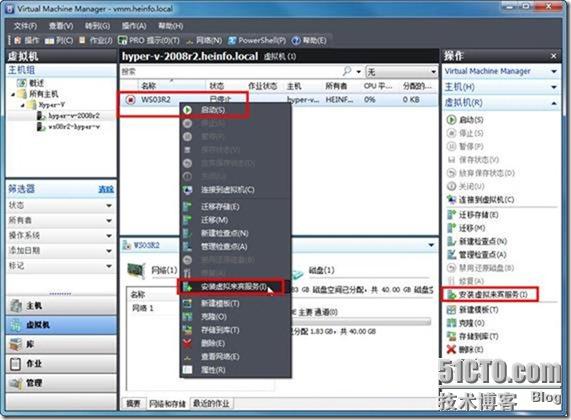Close the Actions pane with its X button

coord(554,56)
